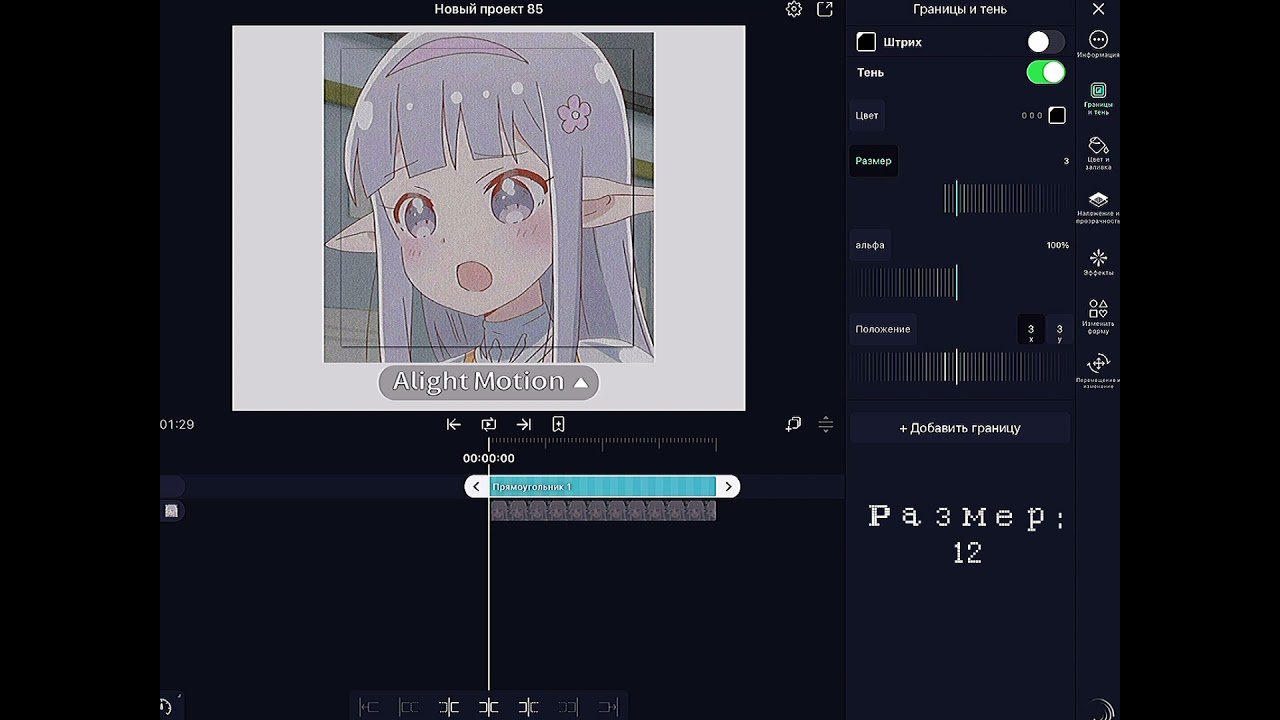Select the Положение x value field
Image resolution: width=1280 pixels, height=720 pixels.
tap(1031, 330)
